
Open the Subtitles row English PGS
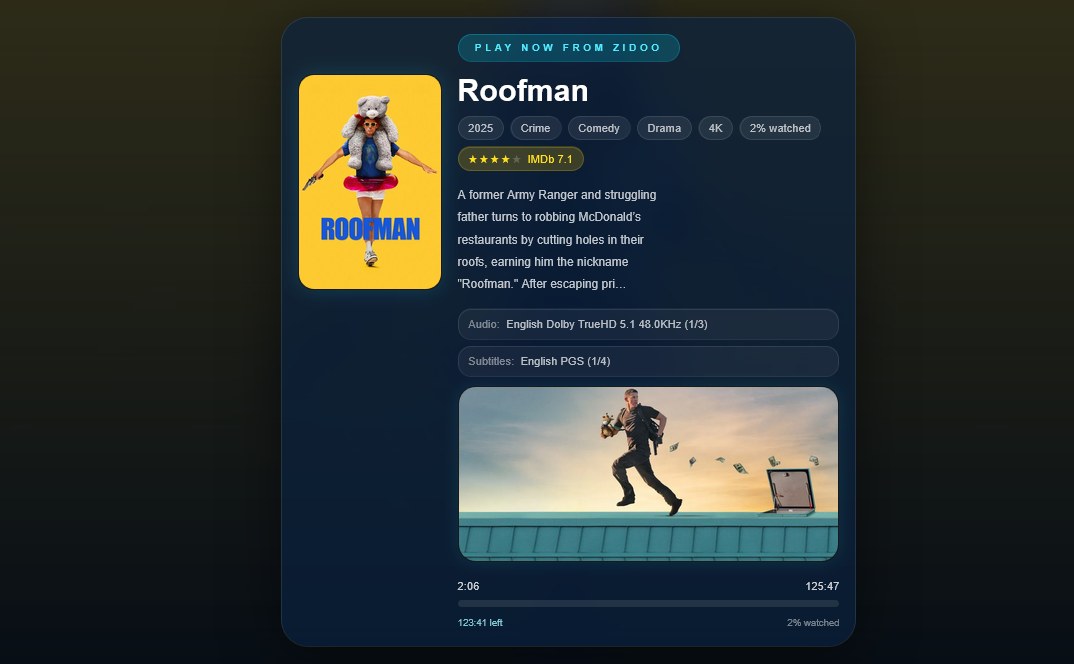coord(648,361)
